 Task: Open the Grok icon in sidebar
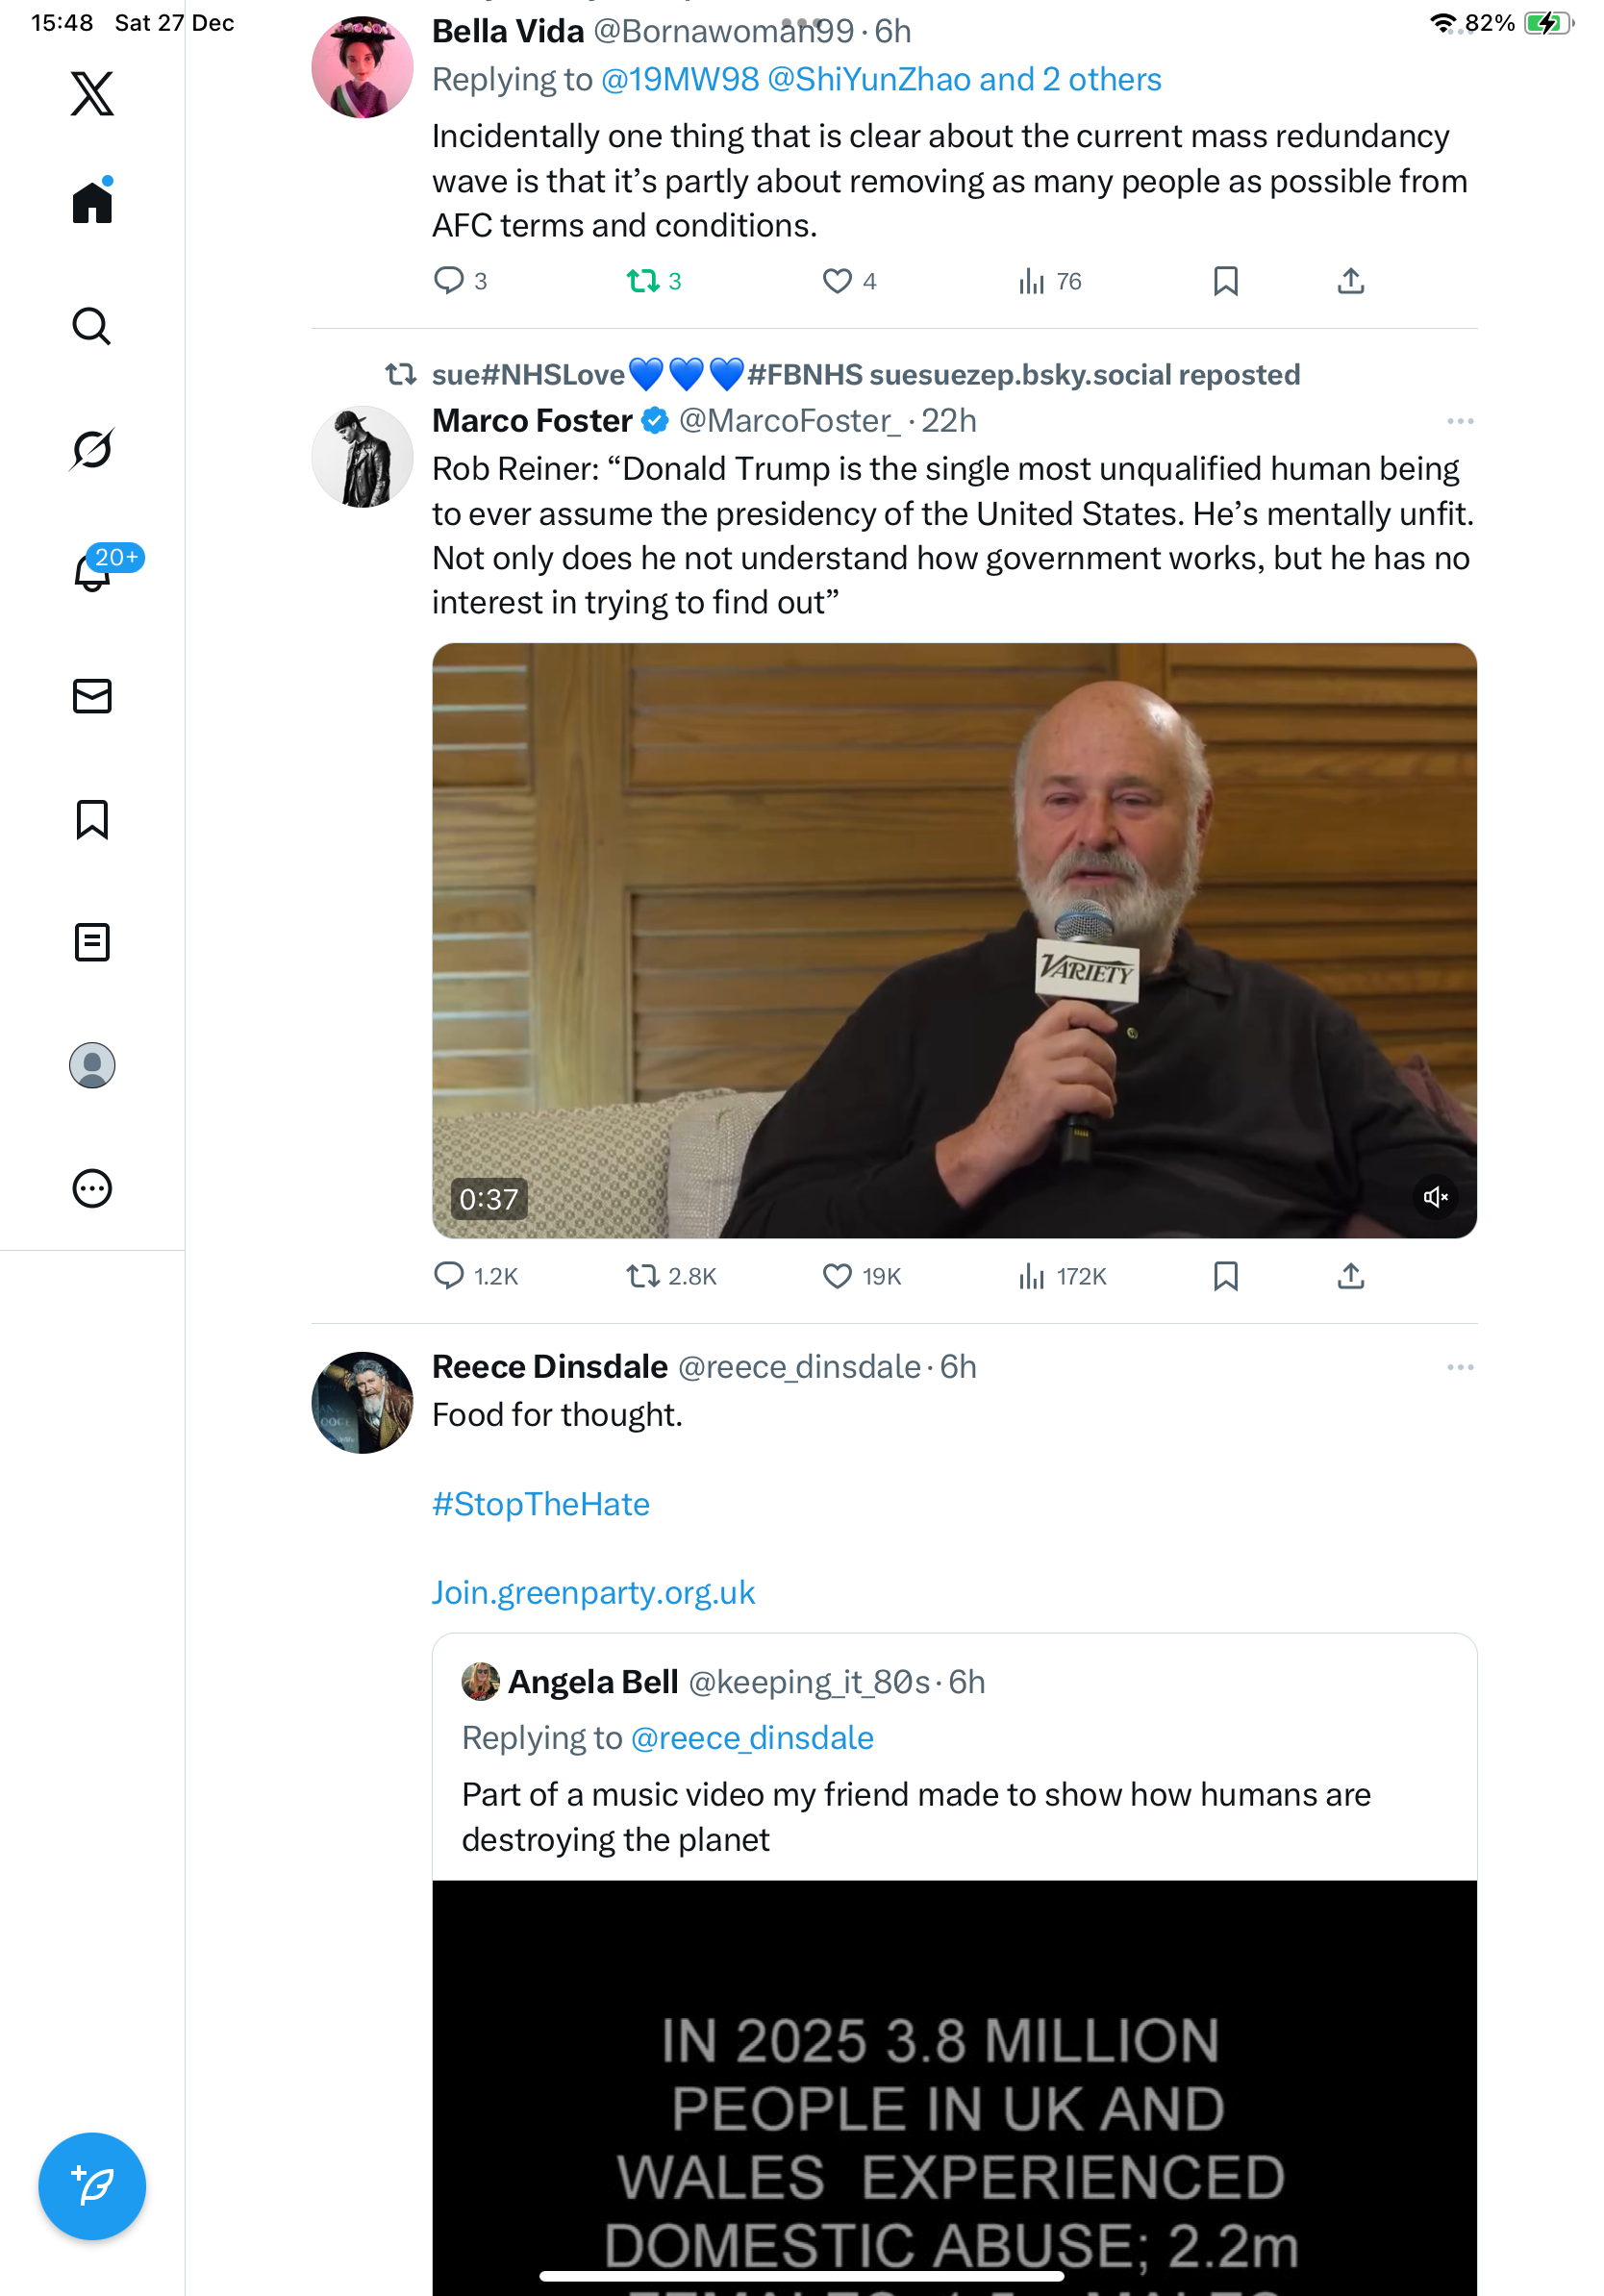[x=92, y=449]
